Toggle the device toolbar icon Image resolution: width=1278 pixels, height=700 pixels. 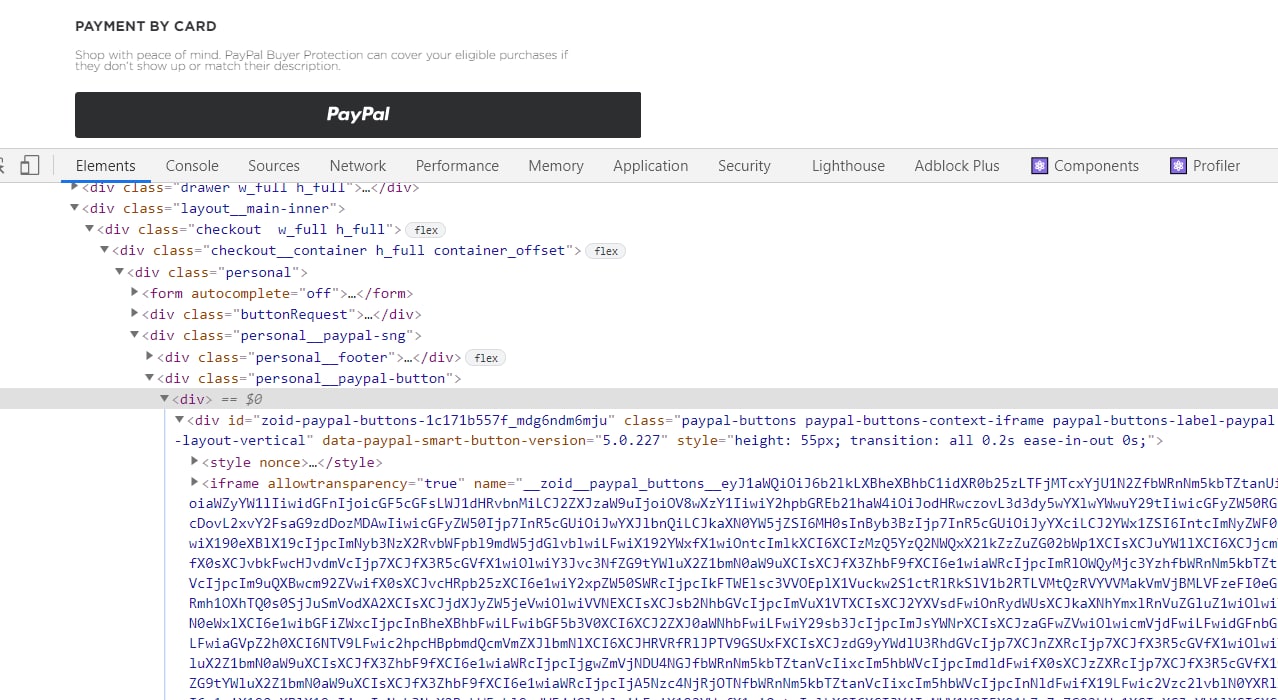30,165
